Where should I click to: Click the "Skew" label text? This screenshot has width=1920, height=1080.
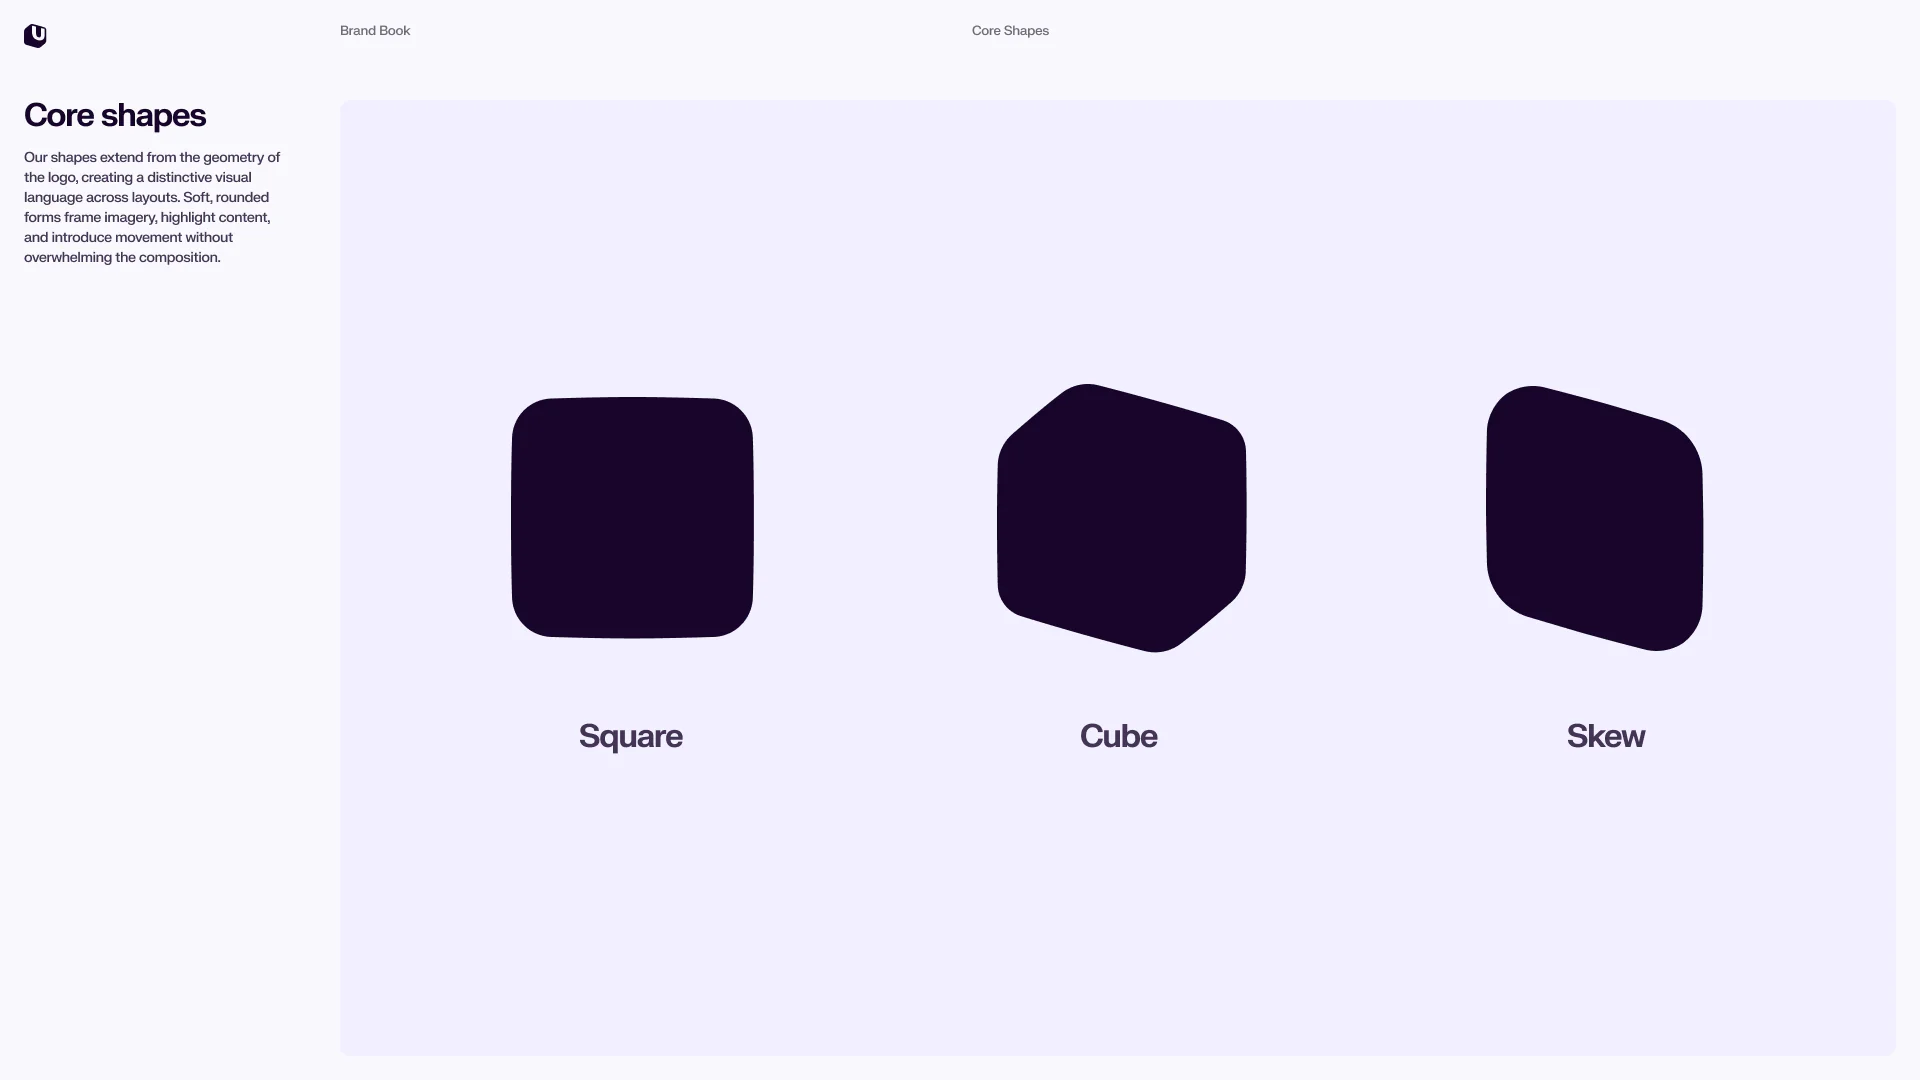(x=1605, y=736)
